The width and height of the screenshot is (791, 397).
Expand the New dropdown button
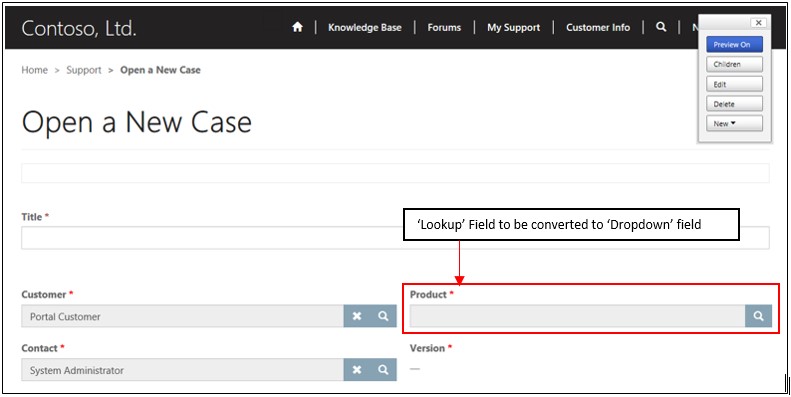pyautogui.click(x=734, y=124)
